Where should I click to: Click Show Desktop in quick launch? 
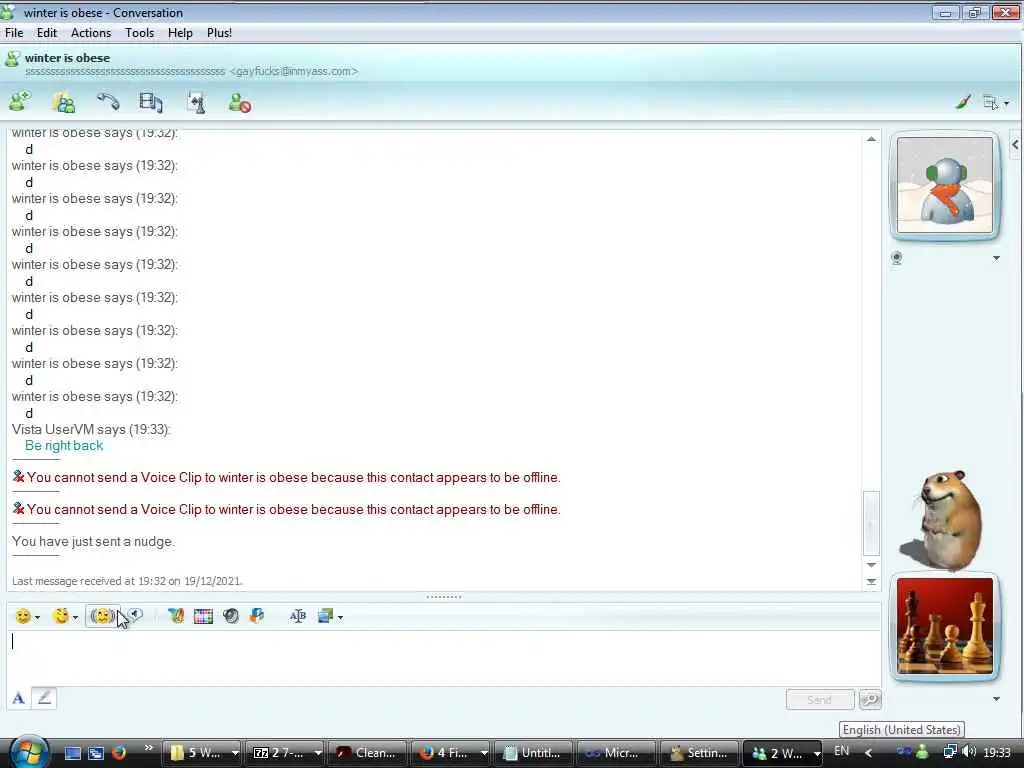pyautogui.click(x=72, y=753)
